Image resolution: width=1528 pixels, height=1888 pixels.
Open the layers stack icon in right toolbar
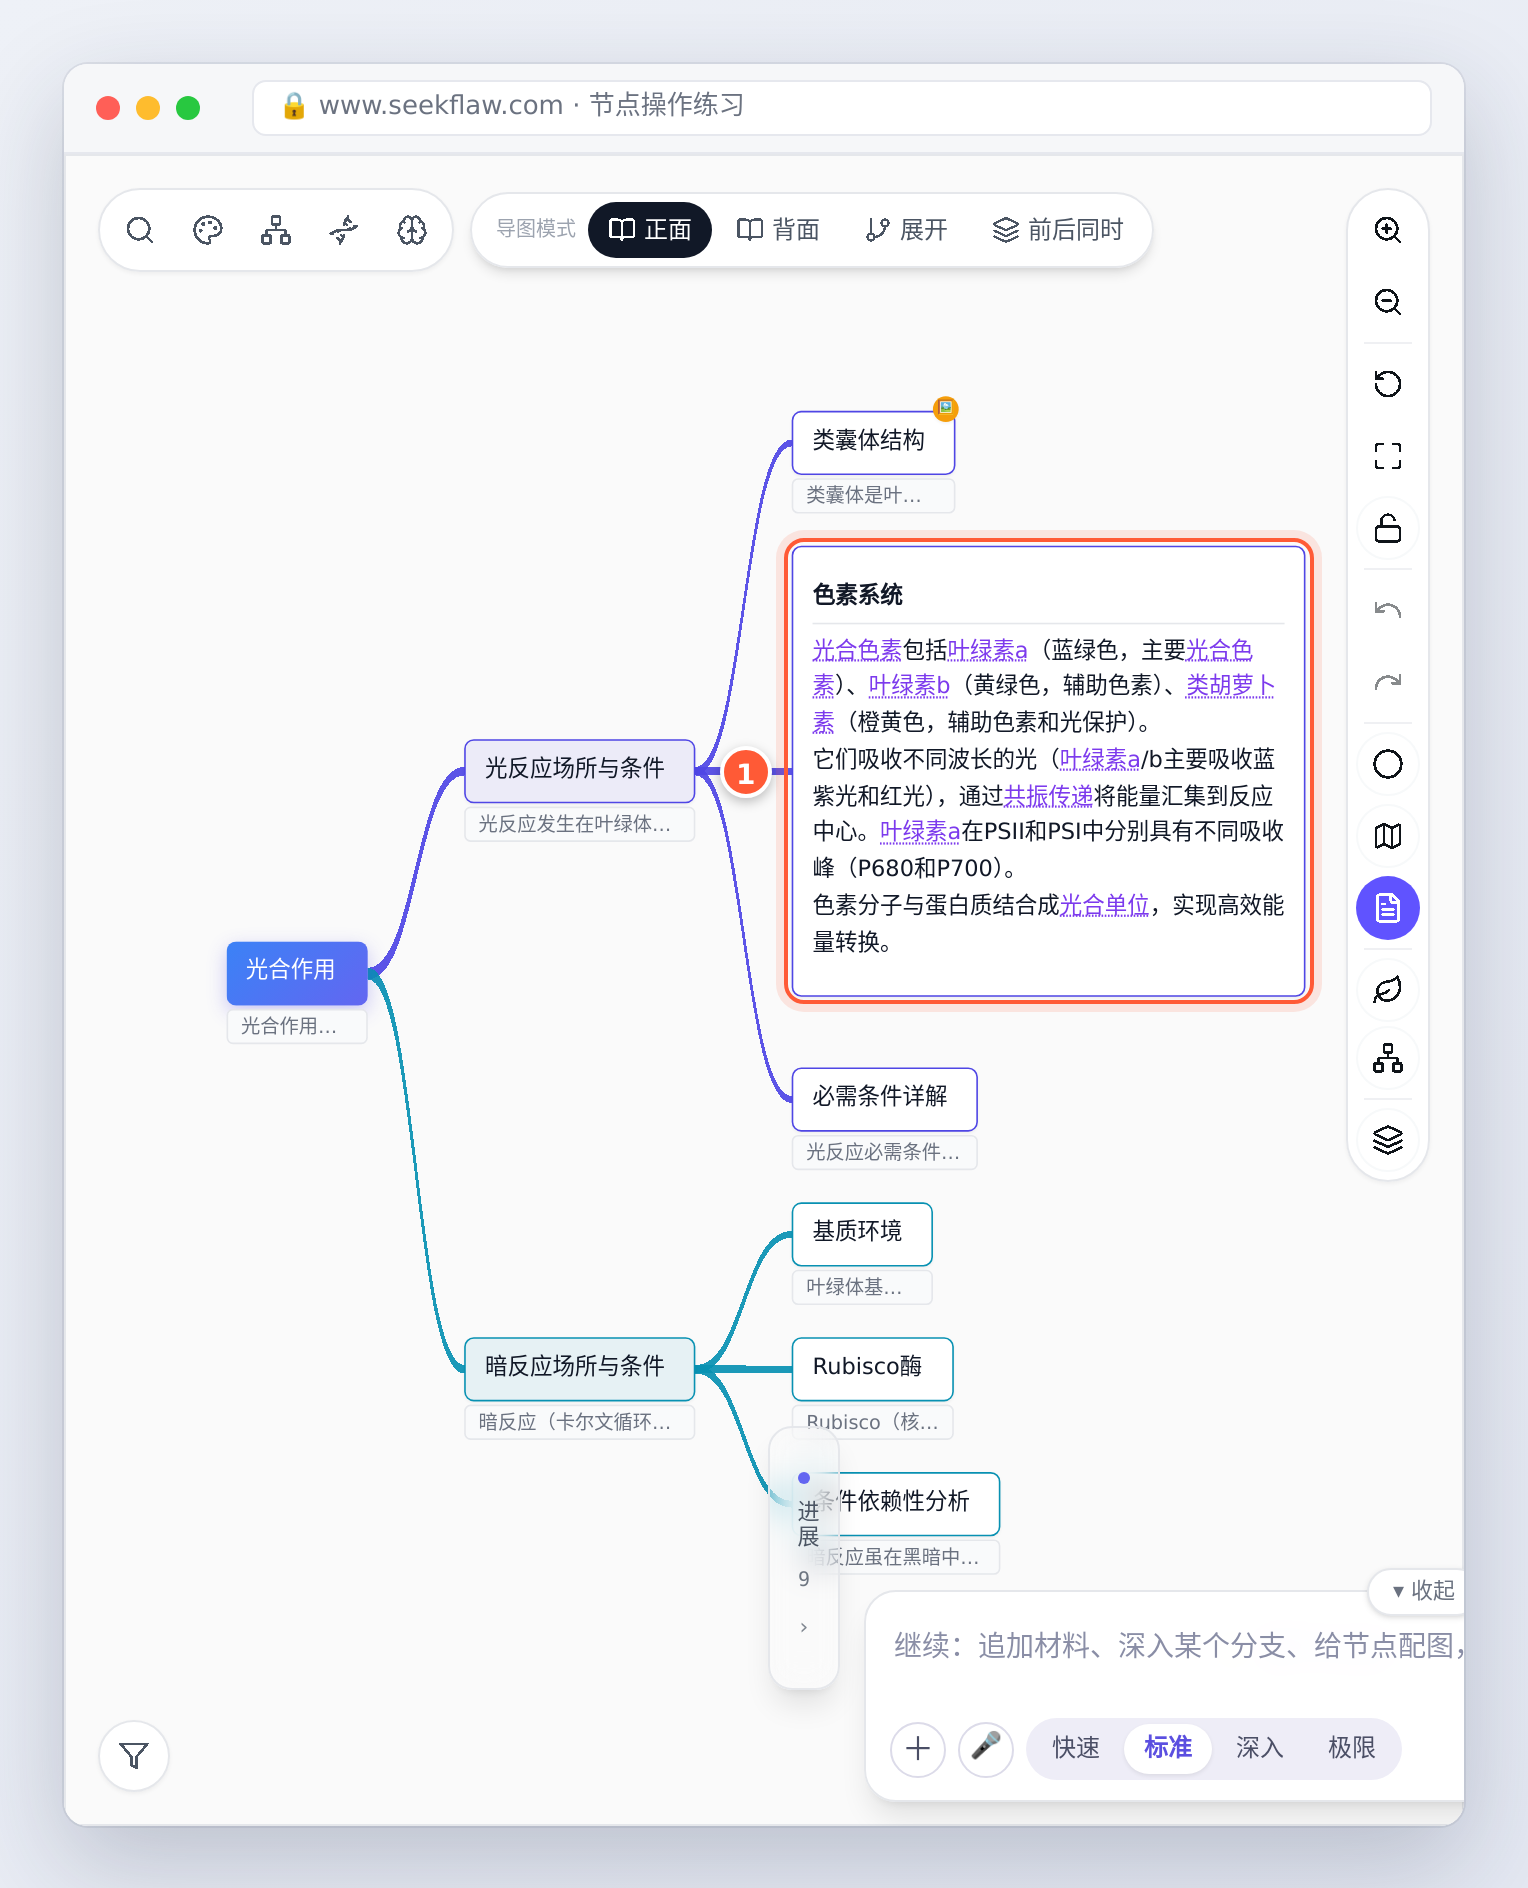(x=1388, y=1140)
